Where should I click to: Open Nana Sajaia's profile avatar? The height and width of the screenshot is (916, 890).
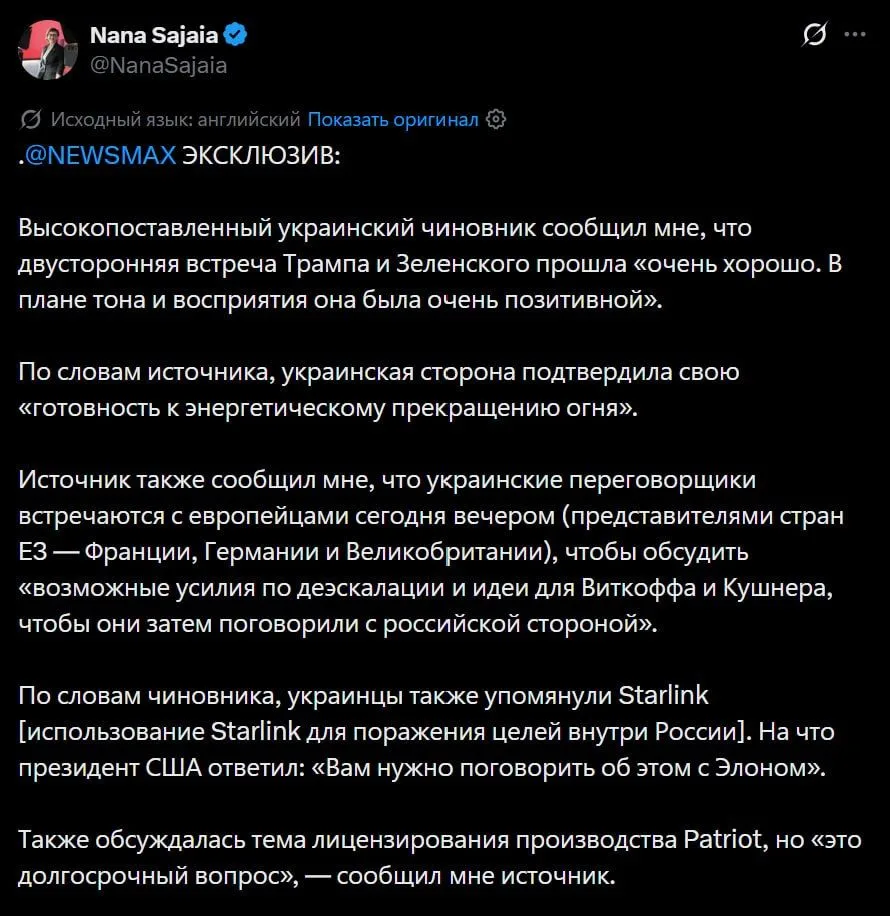(48, 50)
